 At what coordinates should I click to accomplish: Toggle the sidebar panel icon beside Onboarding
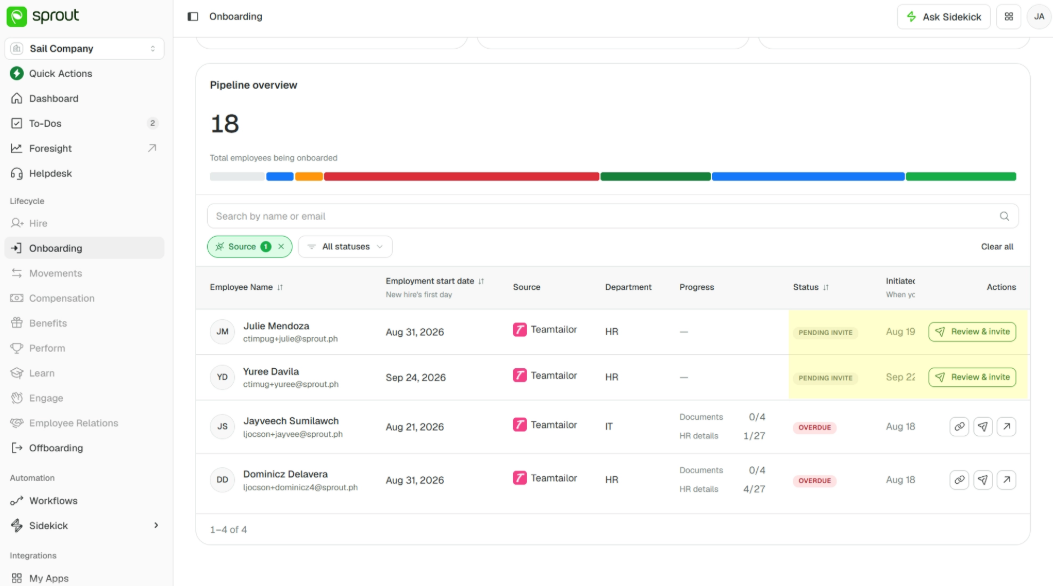(193, 17)
